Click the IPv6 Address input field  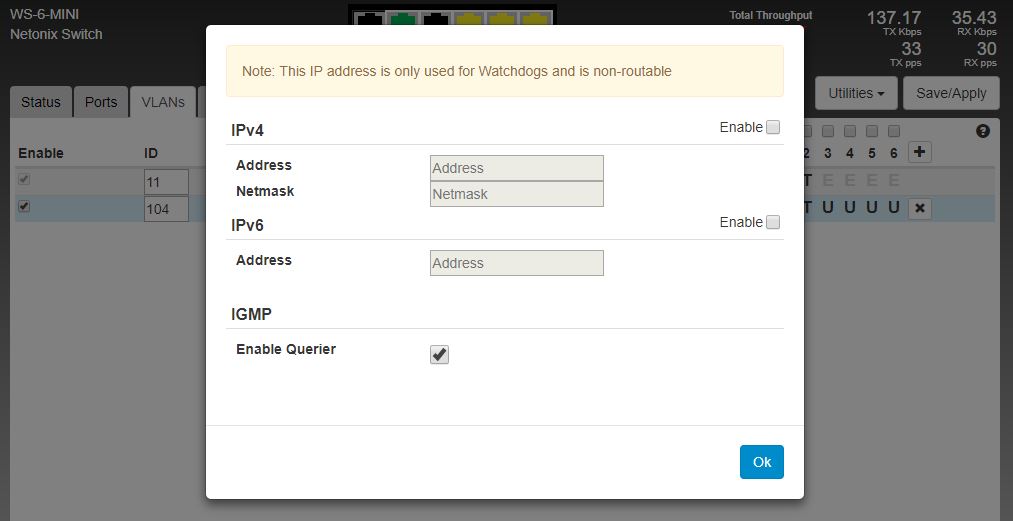tap(516, 263)
